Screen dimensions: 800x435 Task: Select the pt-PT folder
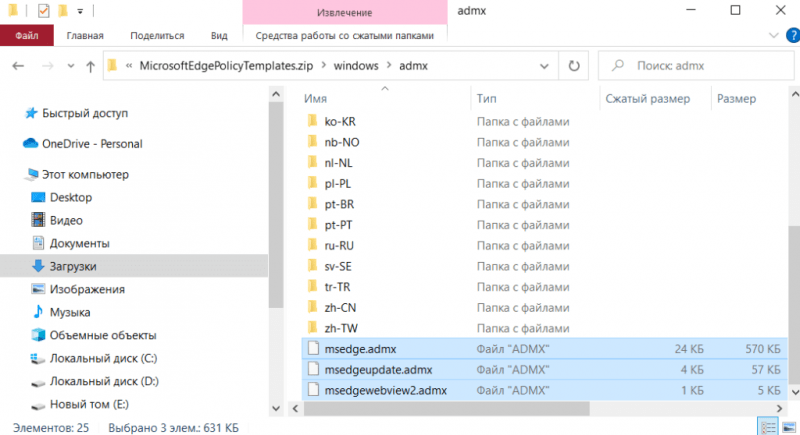tap(338, 225)
